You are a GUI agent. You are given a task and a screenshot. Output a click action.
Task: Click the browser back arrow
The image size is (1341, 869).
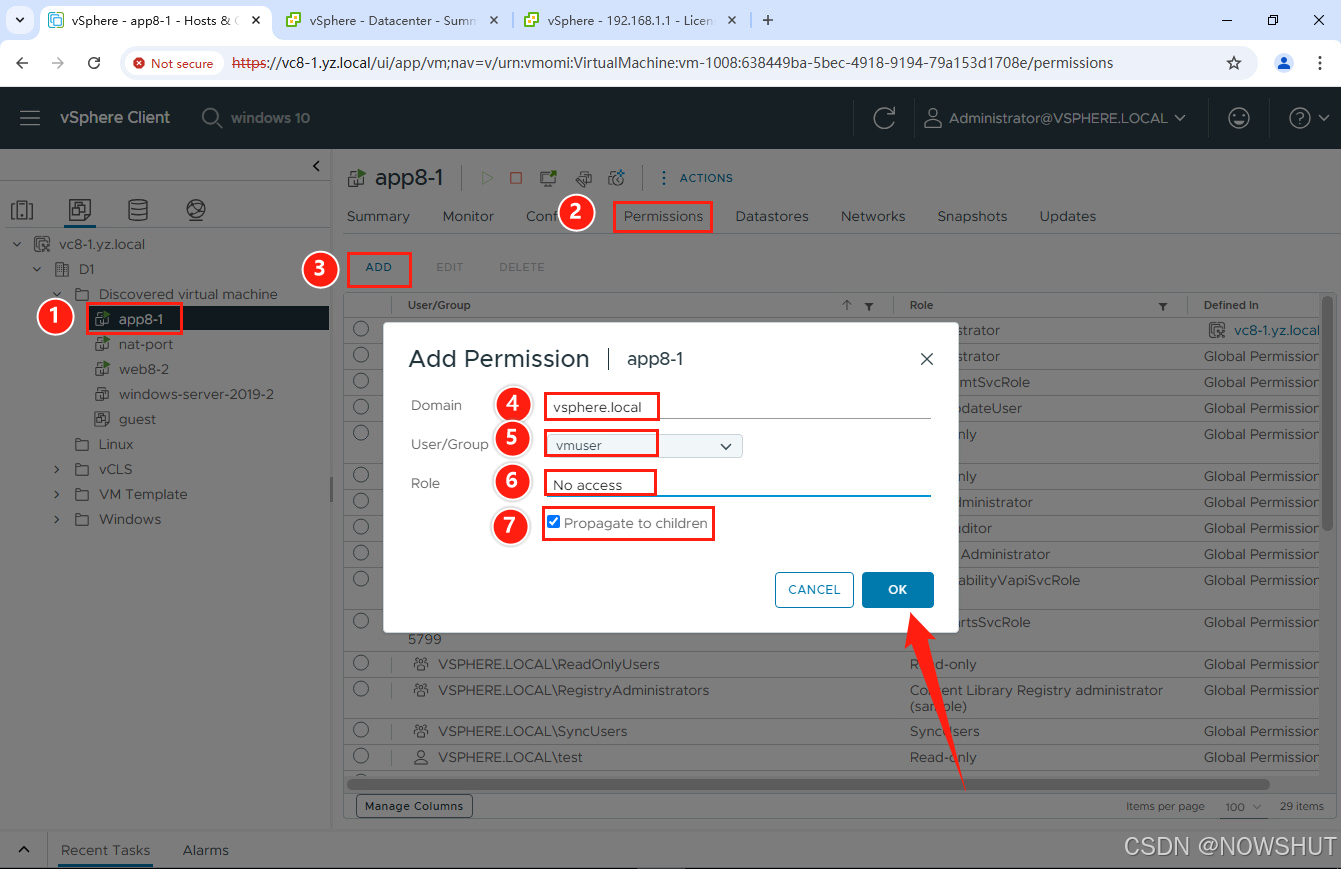tap(22, 63)
